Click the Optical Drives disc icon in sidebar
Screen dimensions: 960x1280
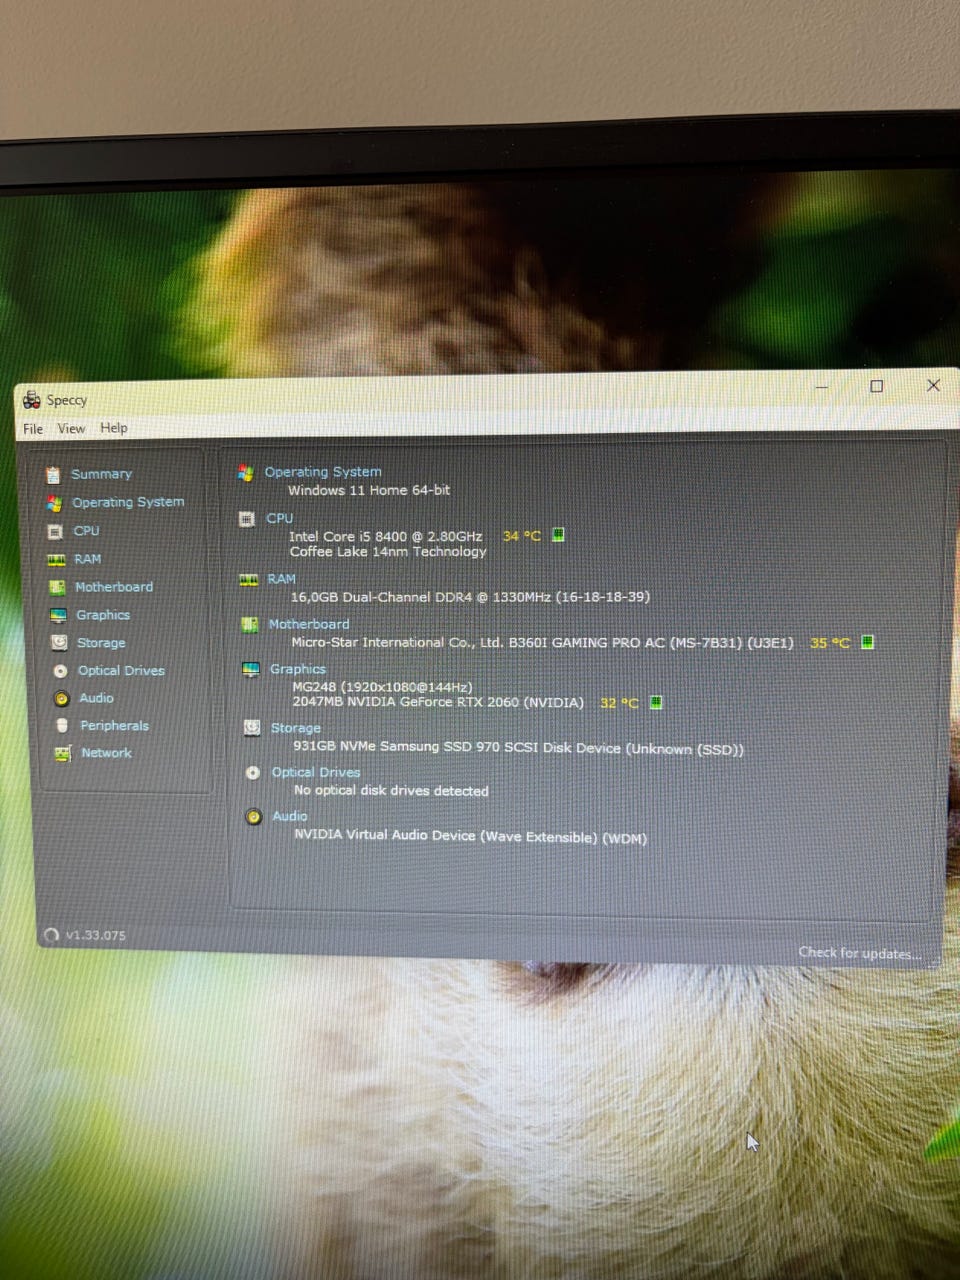point(60,671)
